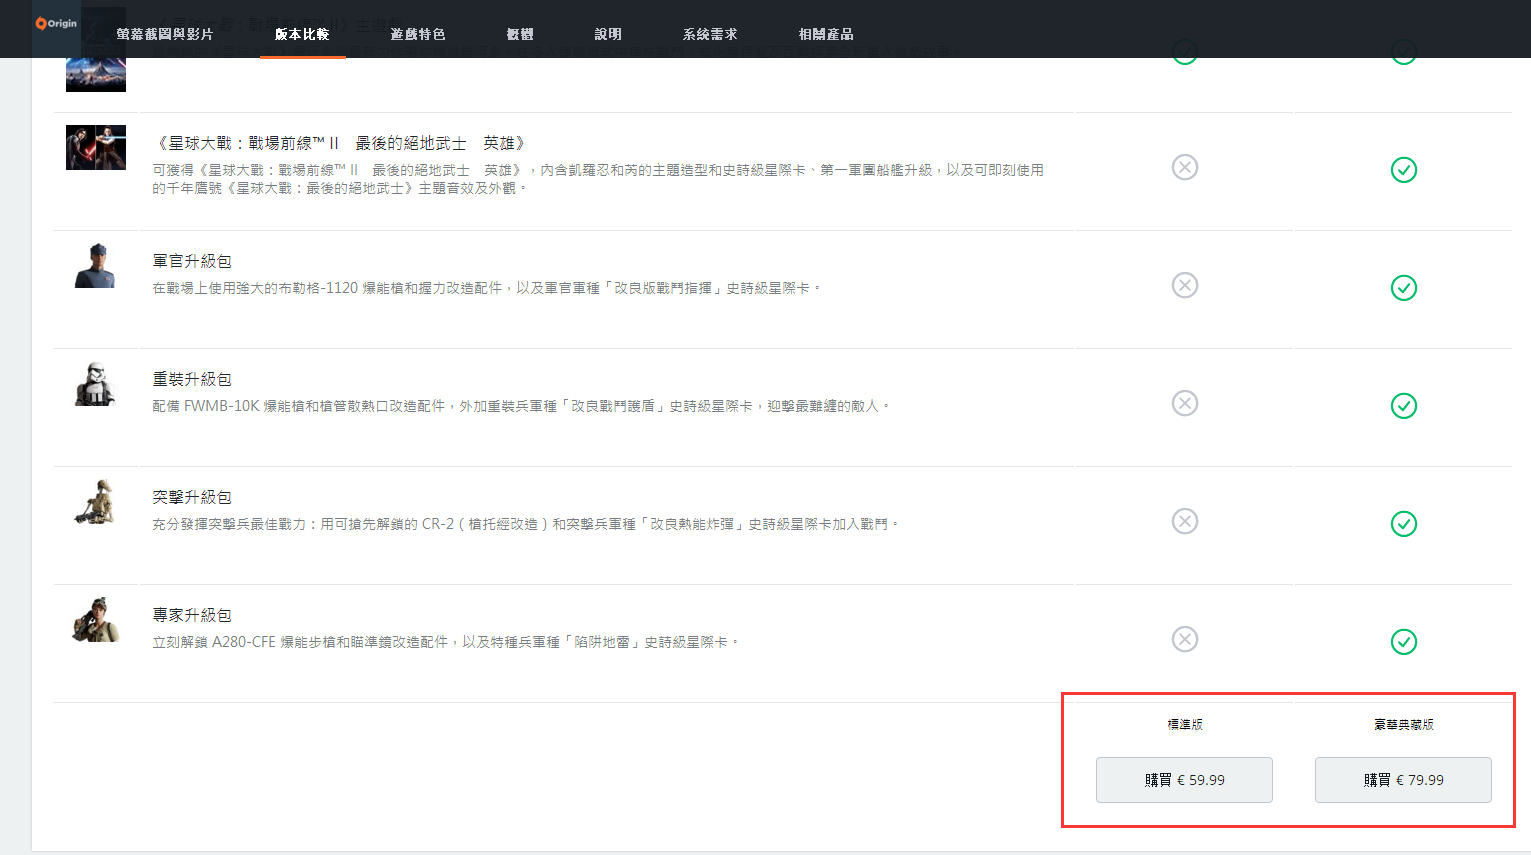This screenshot has height=855, width=1531.
Task: Click the 軍官升級包 officer character icon
Action: [x=96, y=265]
